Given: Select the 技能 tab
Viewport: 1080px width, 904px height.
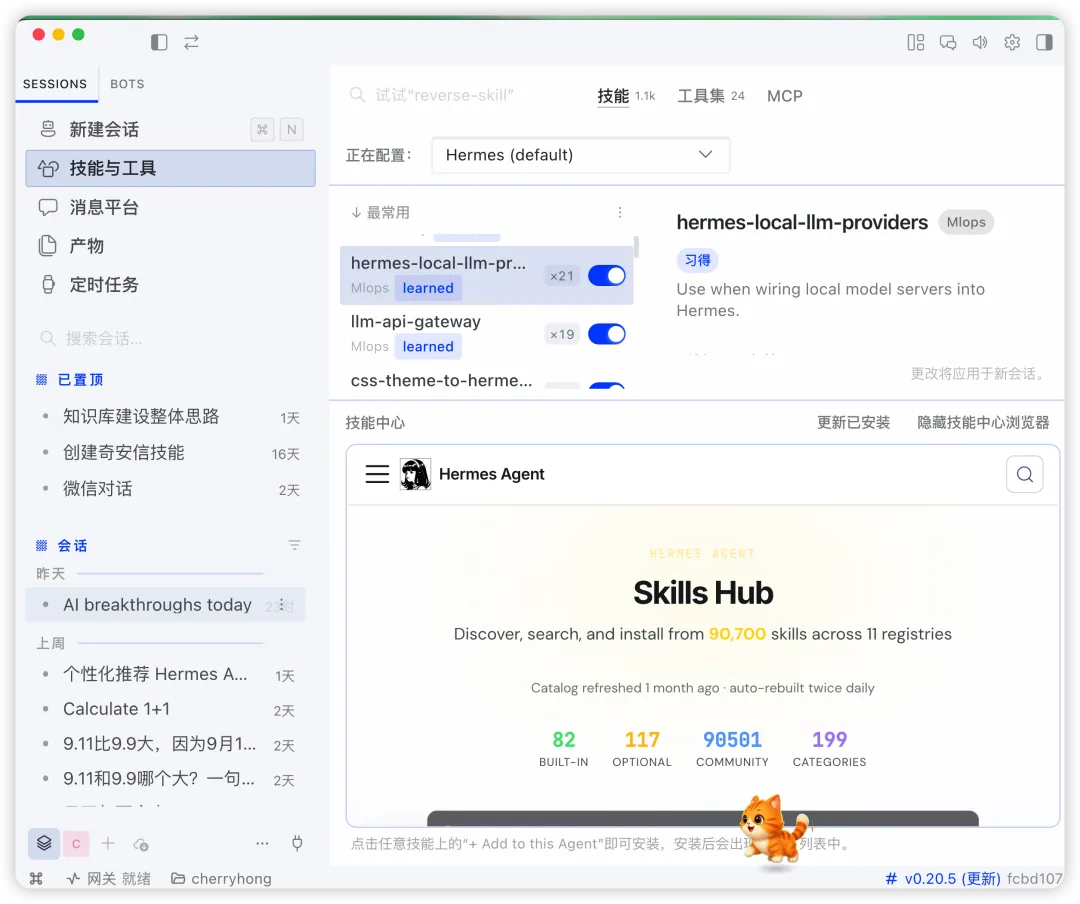Looking at the screenshot, I should pos(625,96).
